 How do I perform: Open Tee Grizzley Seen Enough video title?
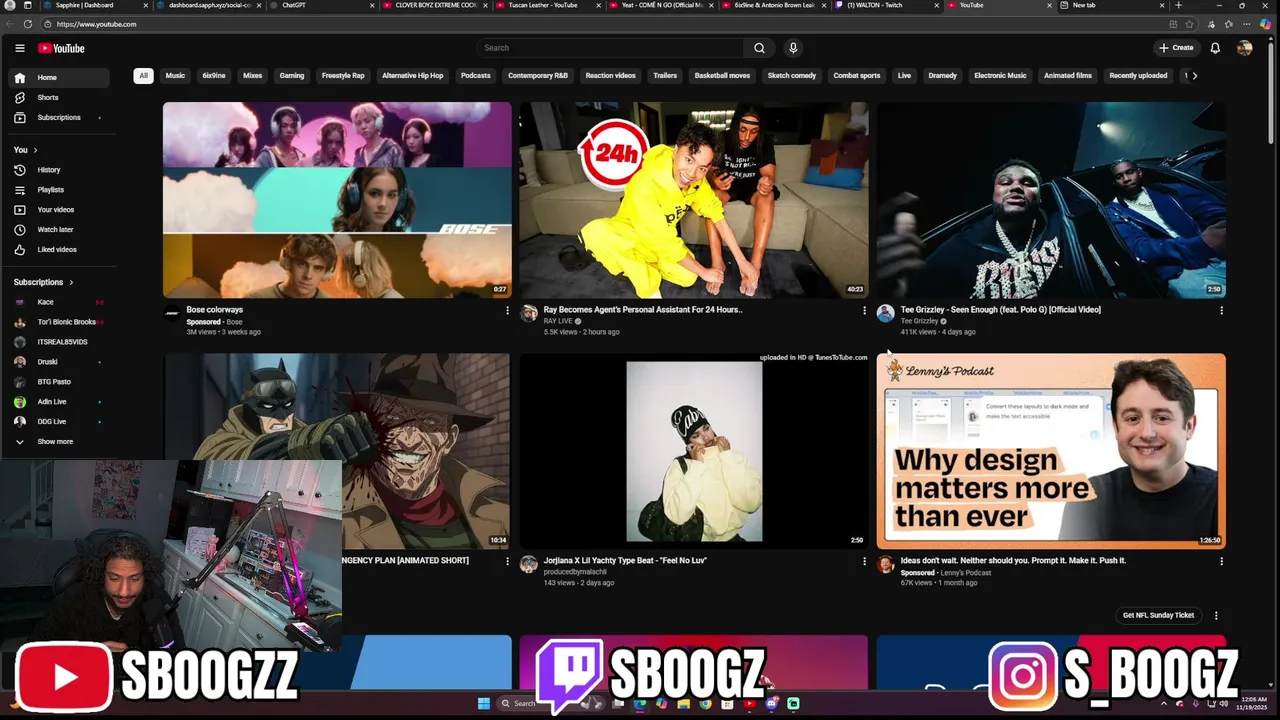coord(1000,310)
